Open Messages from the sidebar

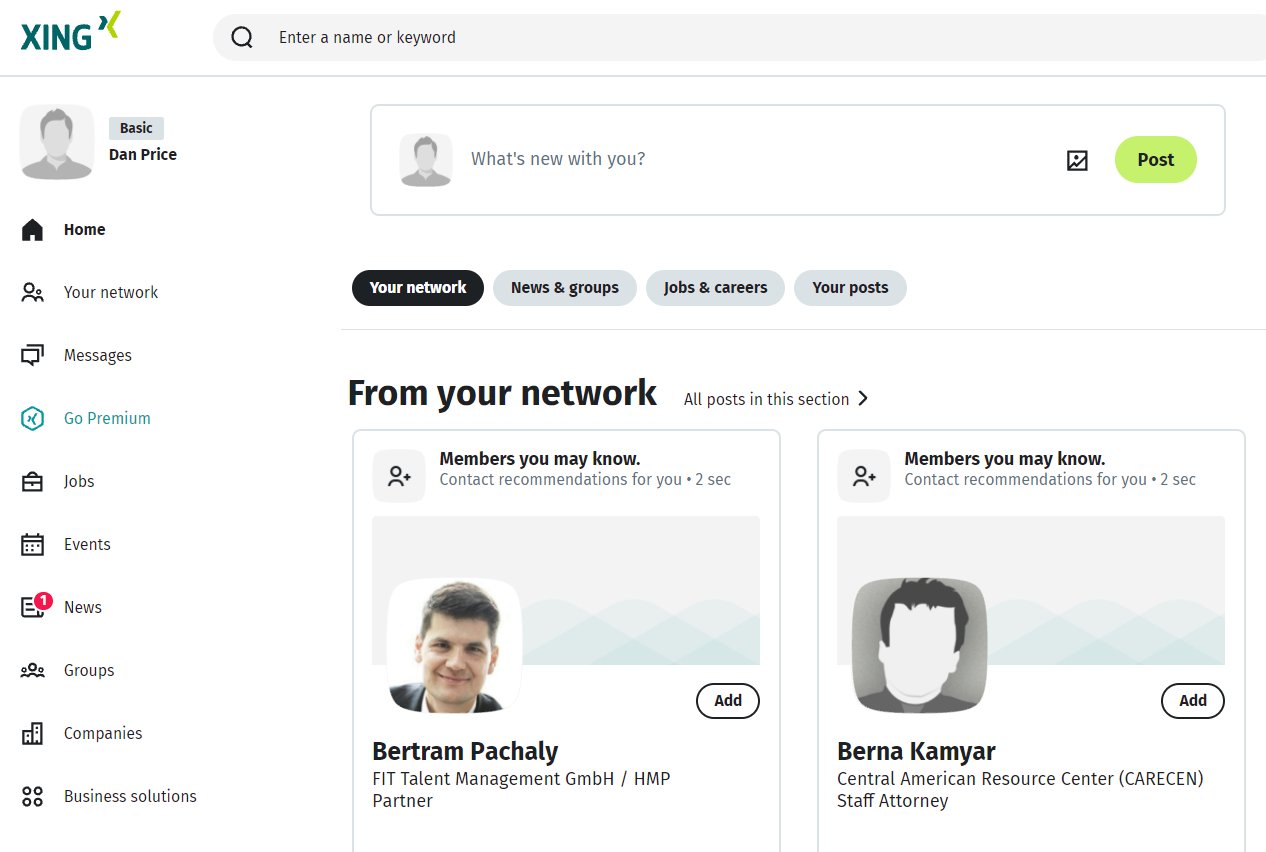point(97,355)
